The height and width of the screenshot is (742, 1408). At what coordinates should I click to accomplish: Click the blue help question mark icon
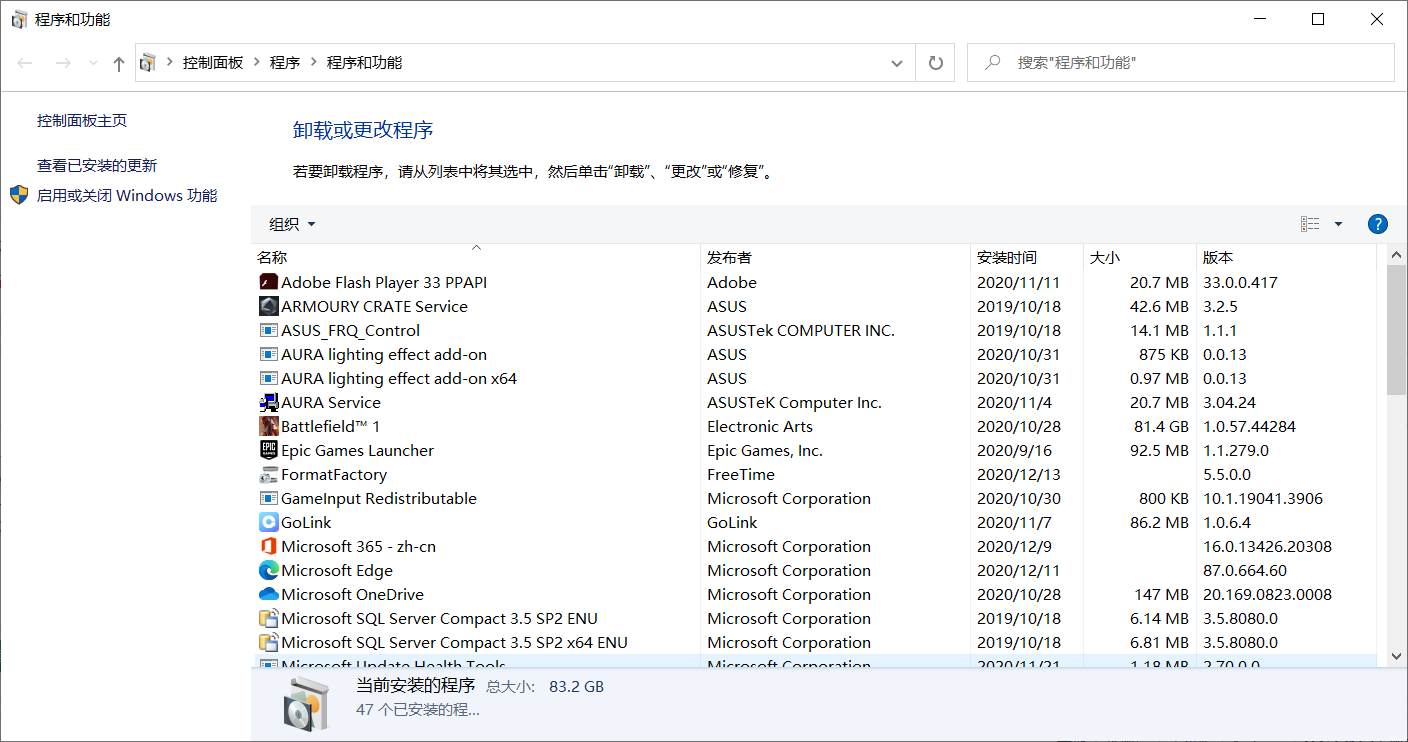pyautogui.click(x=1377, y=224)
